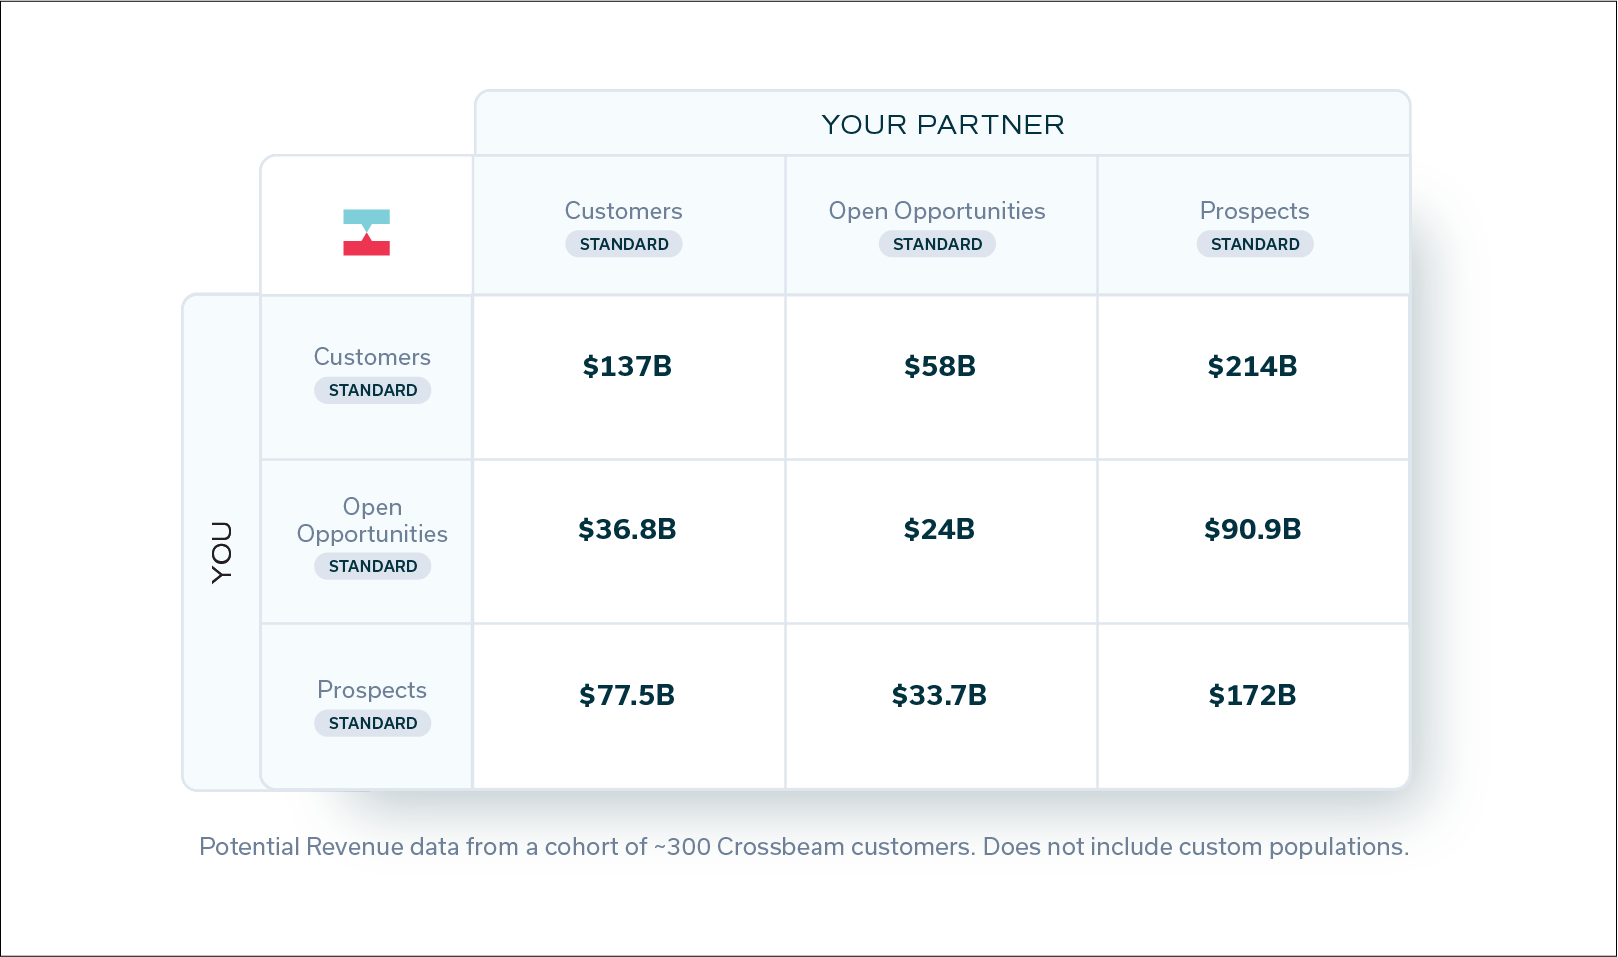Select your Customers row header
This screenshot has width=1618, height=957.
pos(366,378)
